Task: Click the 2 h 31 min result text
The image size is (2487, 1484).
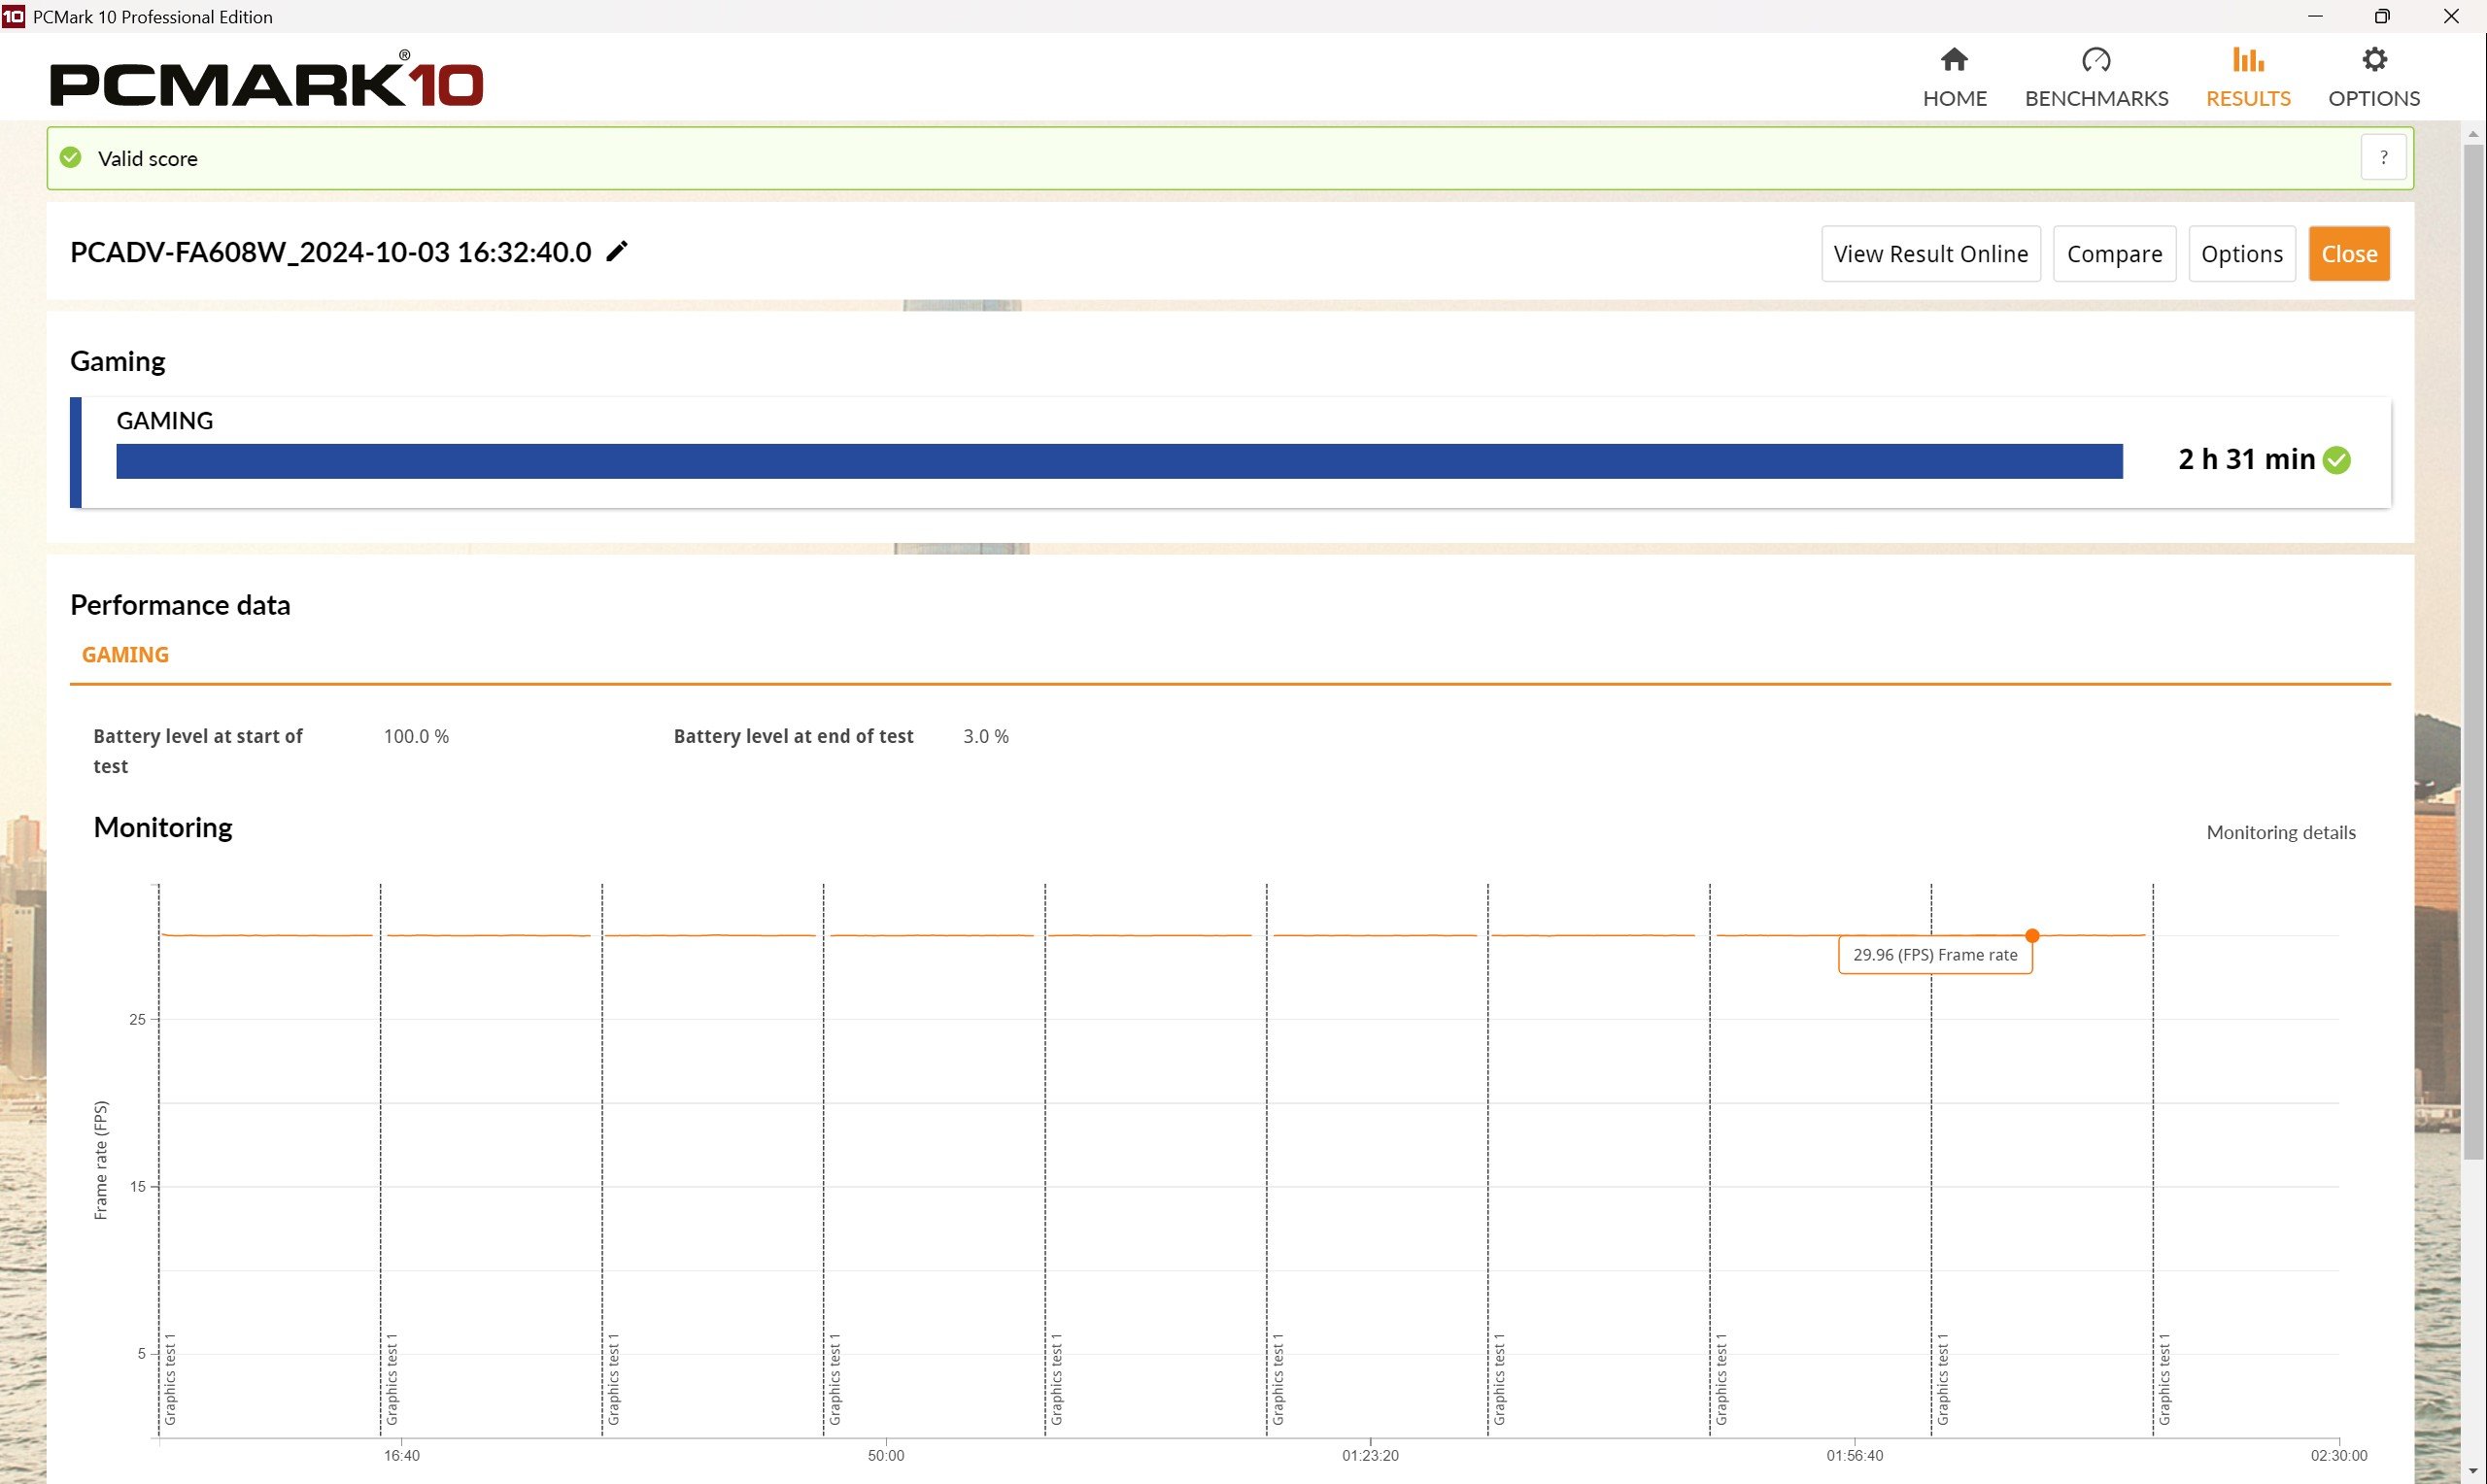Action: [x=2246, y=459]
